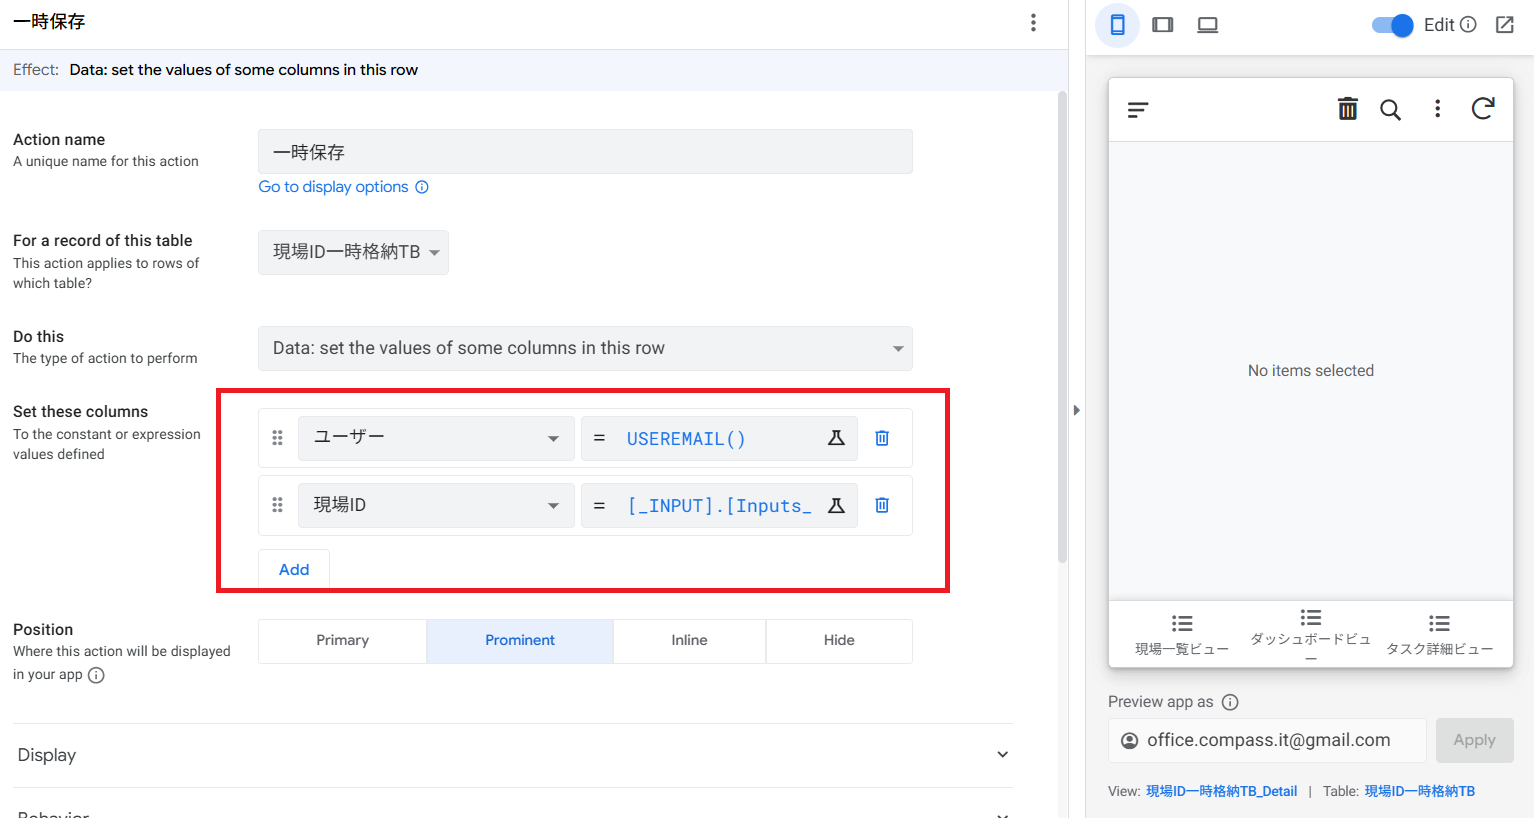Delete the ユーザー column assignment

click(882, 438)
